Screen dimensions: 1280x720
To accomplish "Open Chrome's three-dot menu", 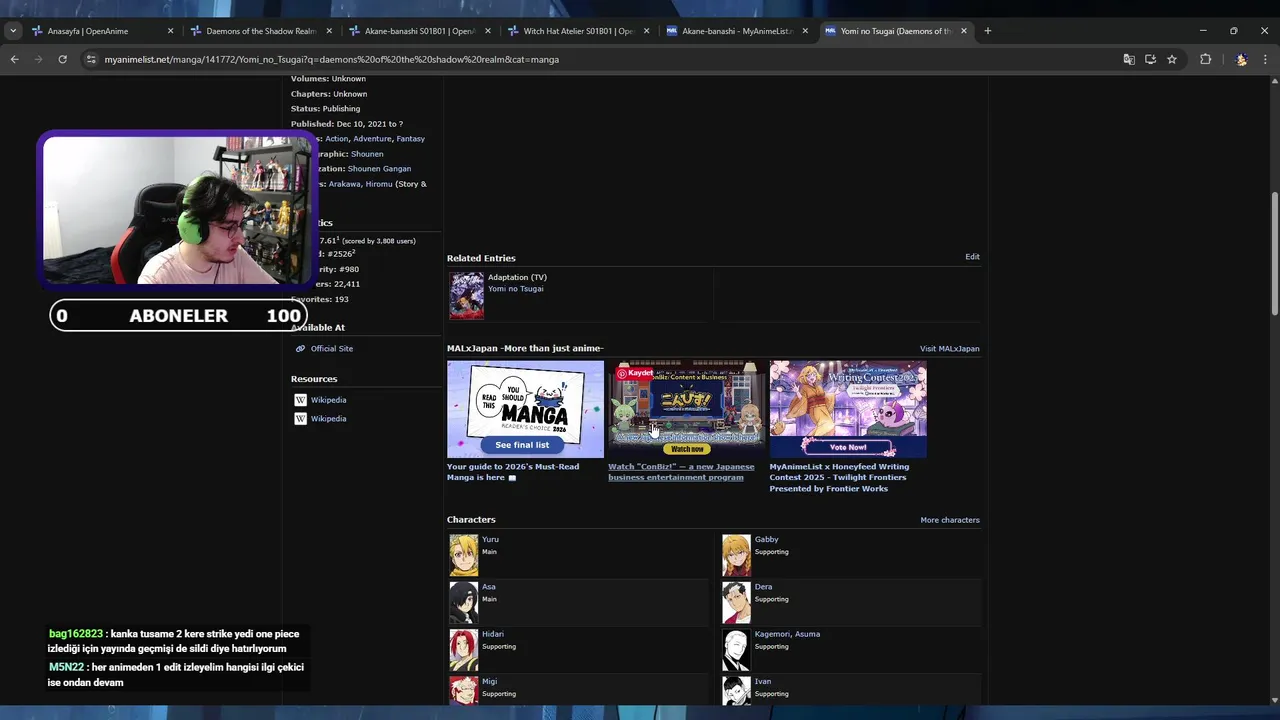I will [1265, 59].
